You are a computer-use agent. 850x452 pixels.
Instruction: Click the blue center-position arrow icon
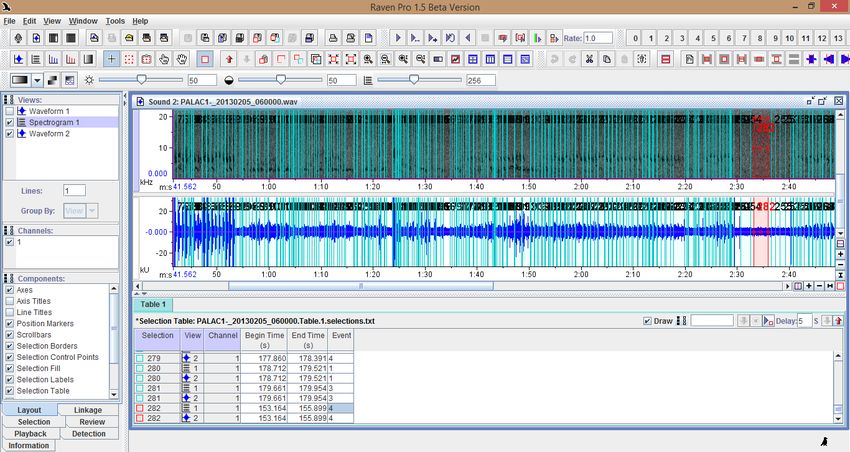click(x=812, y=59)
